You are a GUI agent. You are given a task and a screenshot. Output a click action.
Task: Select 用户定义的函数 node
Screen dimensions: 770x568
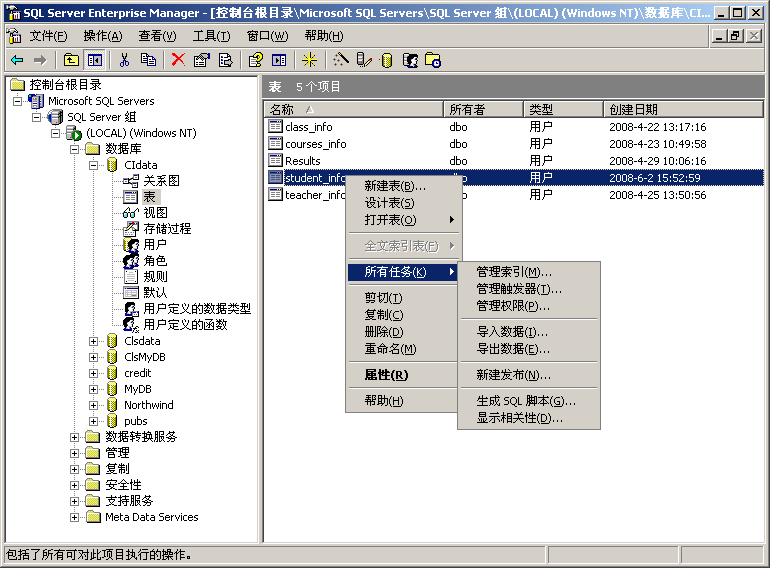click(x=186, y=325)
